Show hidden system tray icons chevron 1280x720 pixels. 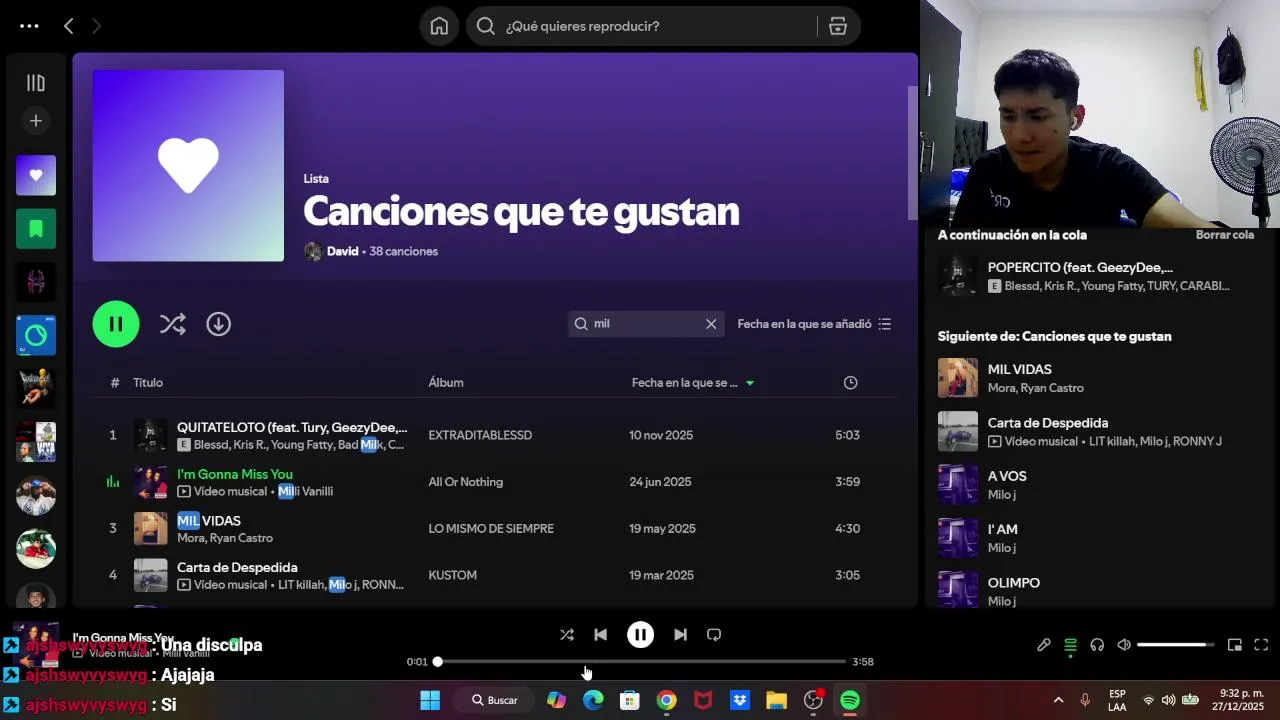coord(1058,700)
